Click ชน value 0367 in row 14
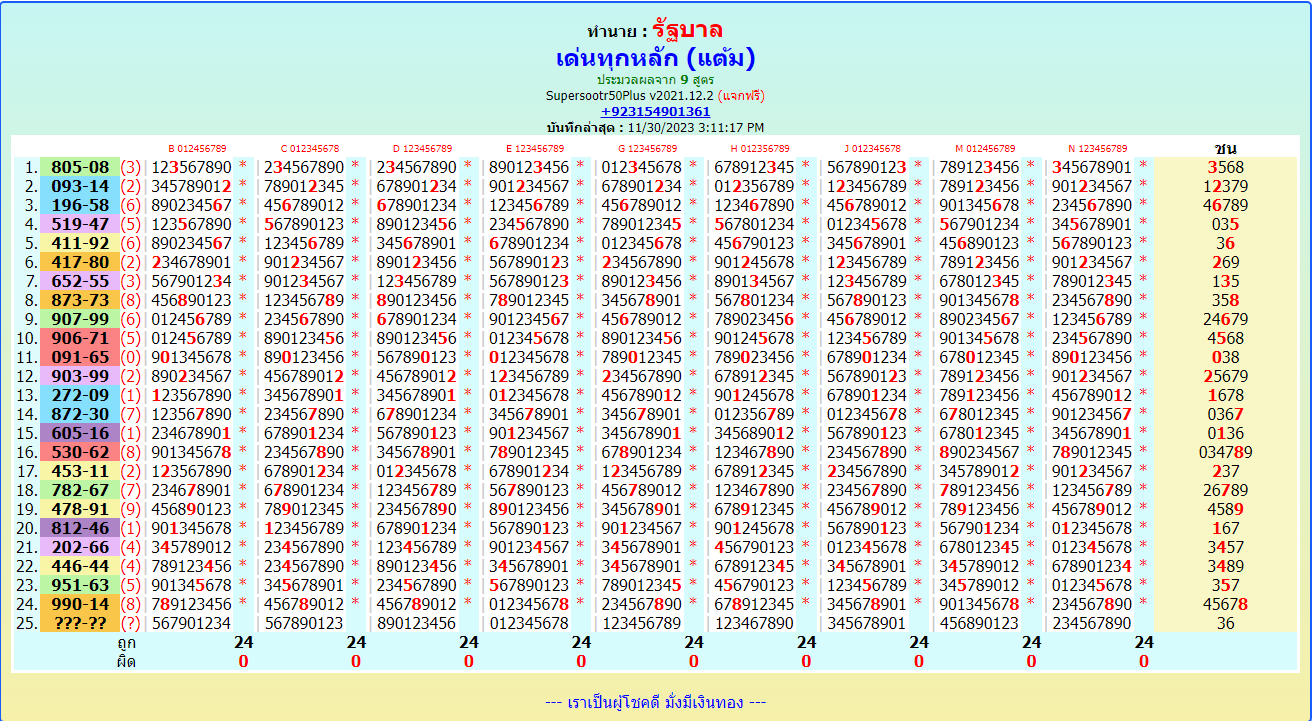The image size is (1312, 721). coord(1225,414)
